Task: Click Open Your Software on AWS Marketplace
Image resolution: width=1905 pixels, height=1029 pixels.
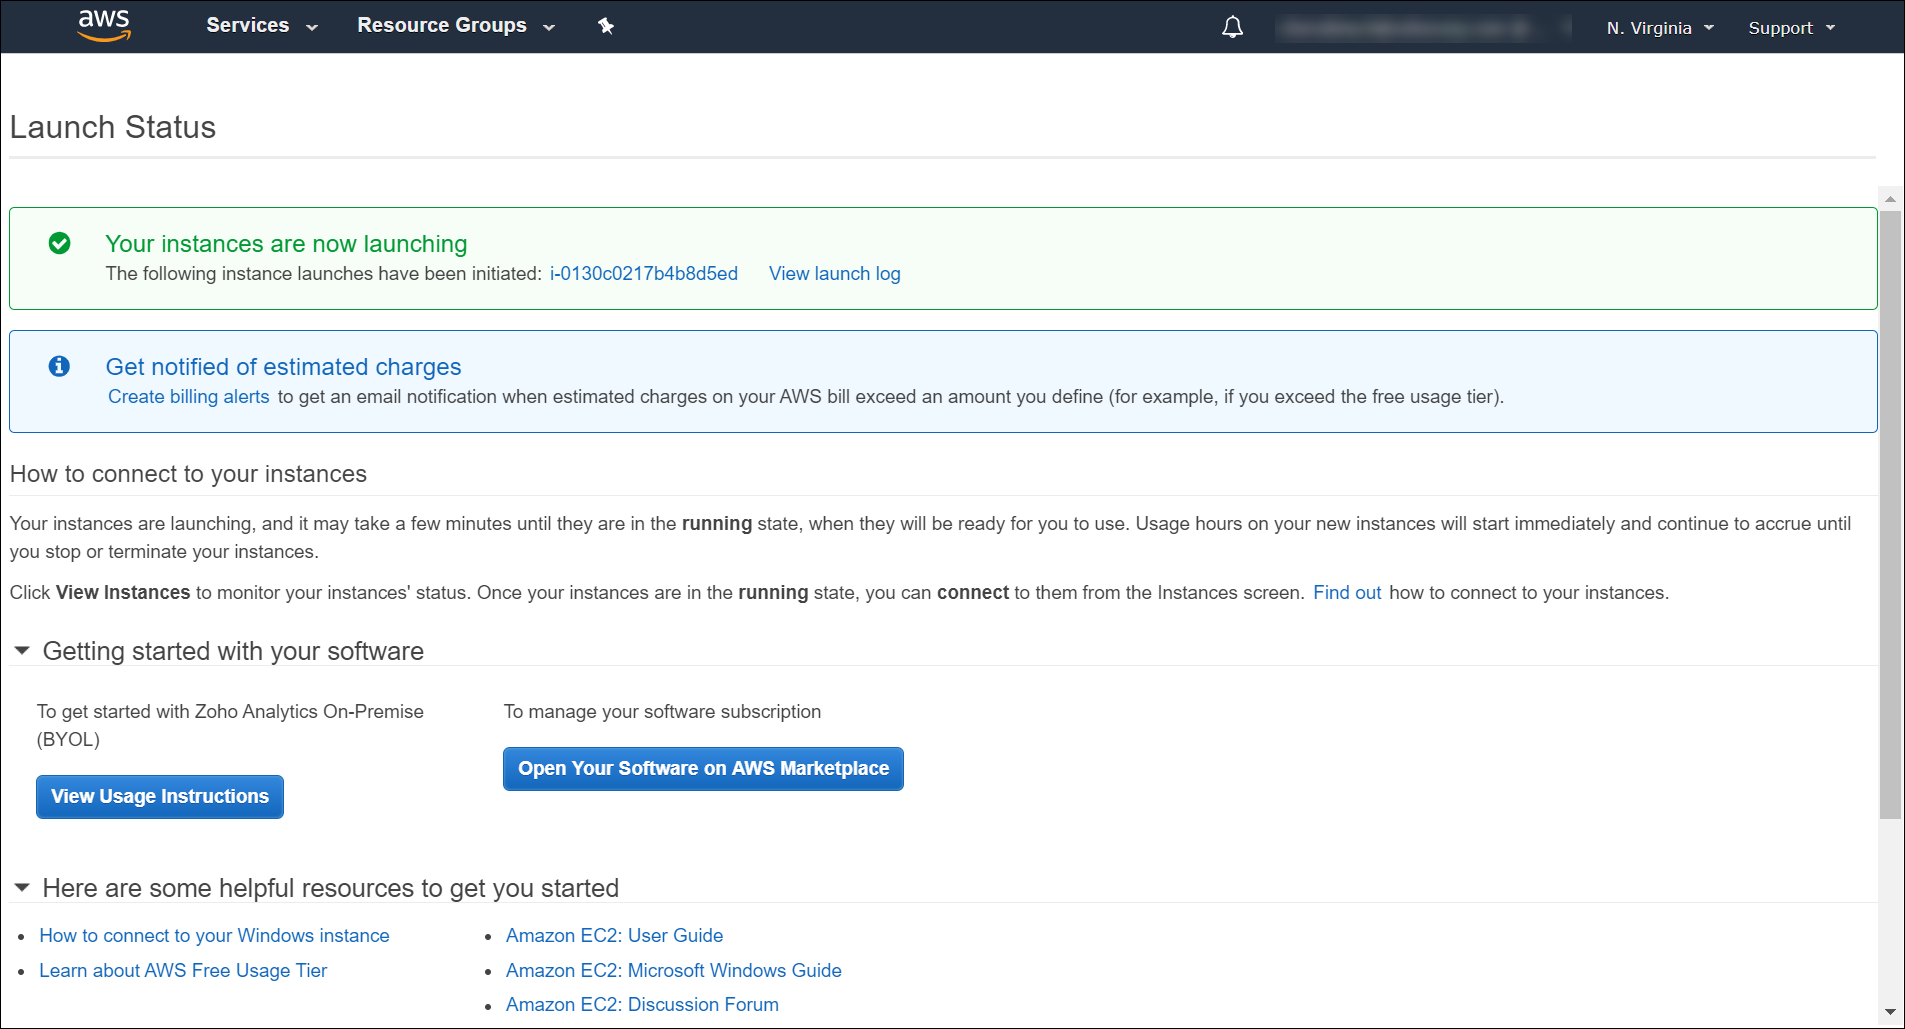Action: [703, 769]
